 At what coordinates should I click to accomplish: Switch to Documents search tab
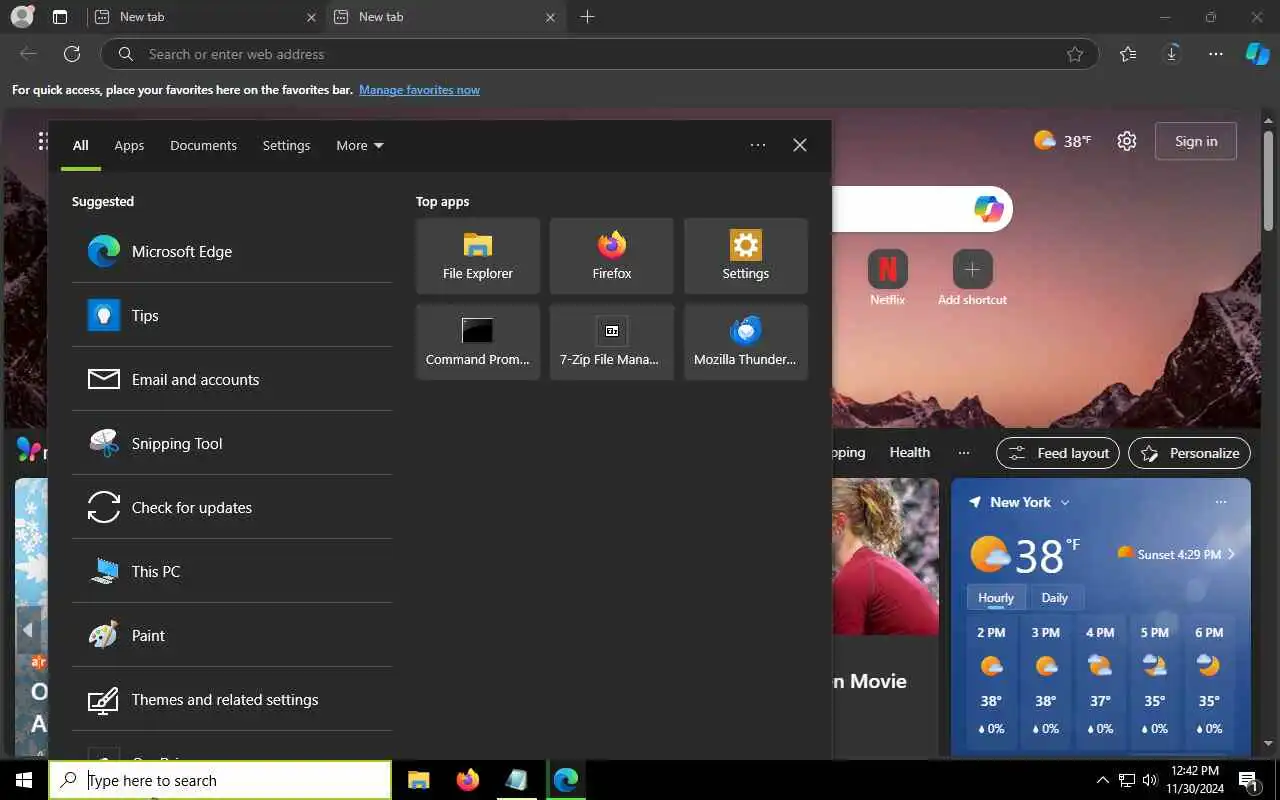(x=203, y=145)
